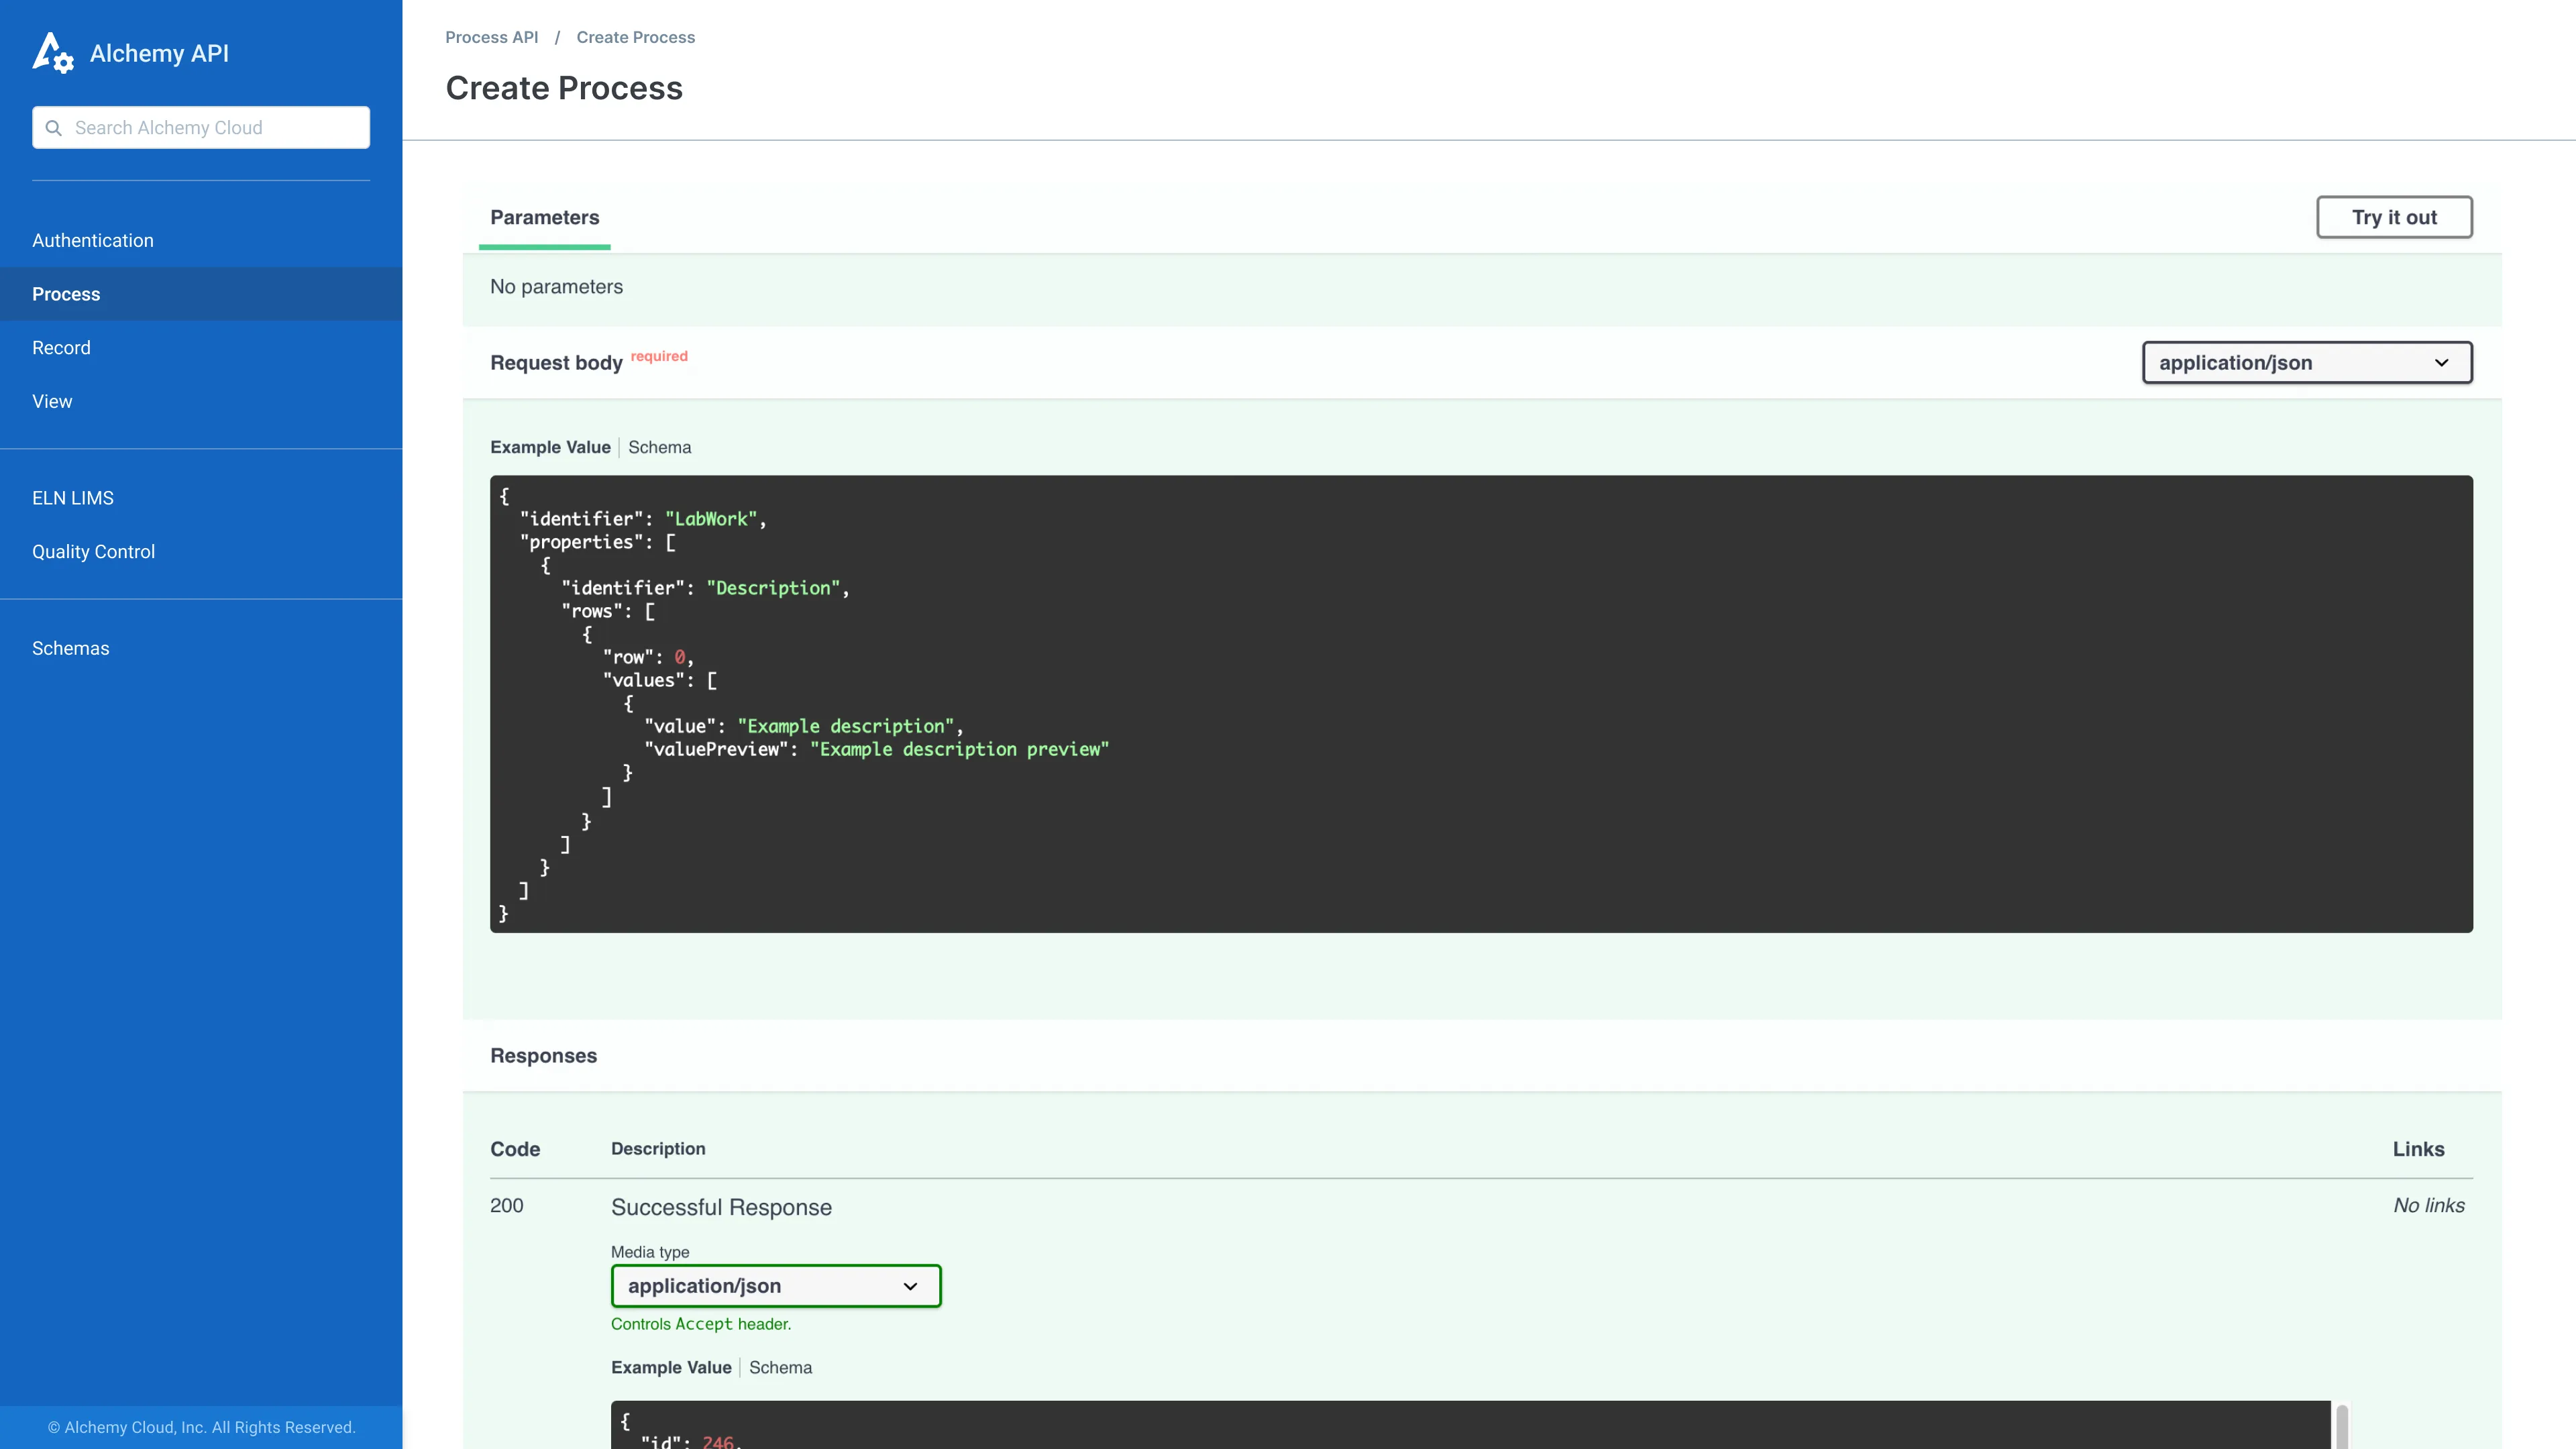Click the Request body label
2576x1449 pixels.
556,363
